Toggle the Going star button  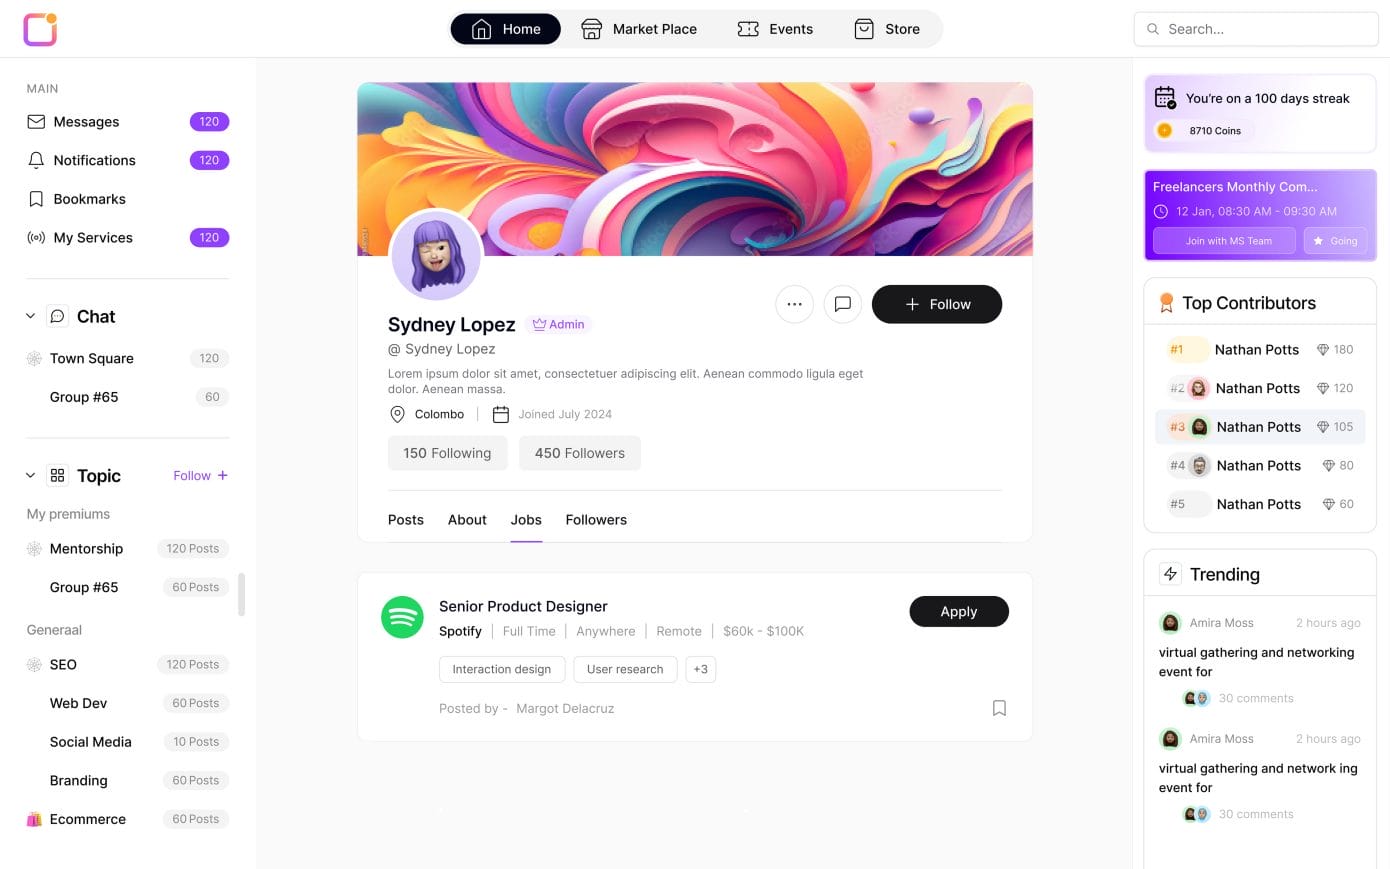[1335, 241]
